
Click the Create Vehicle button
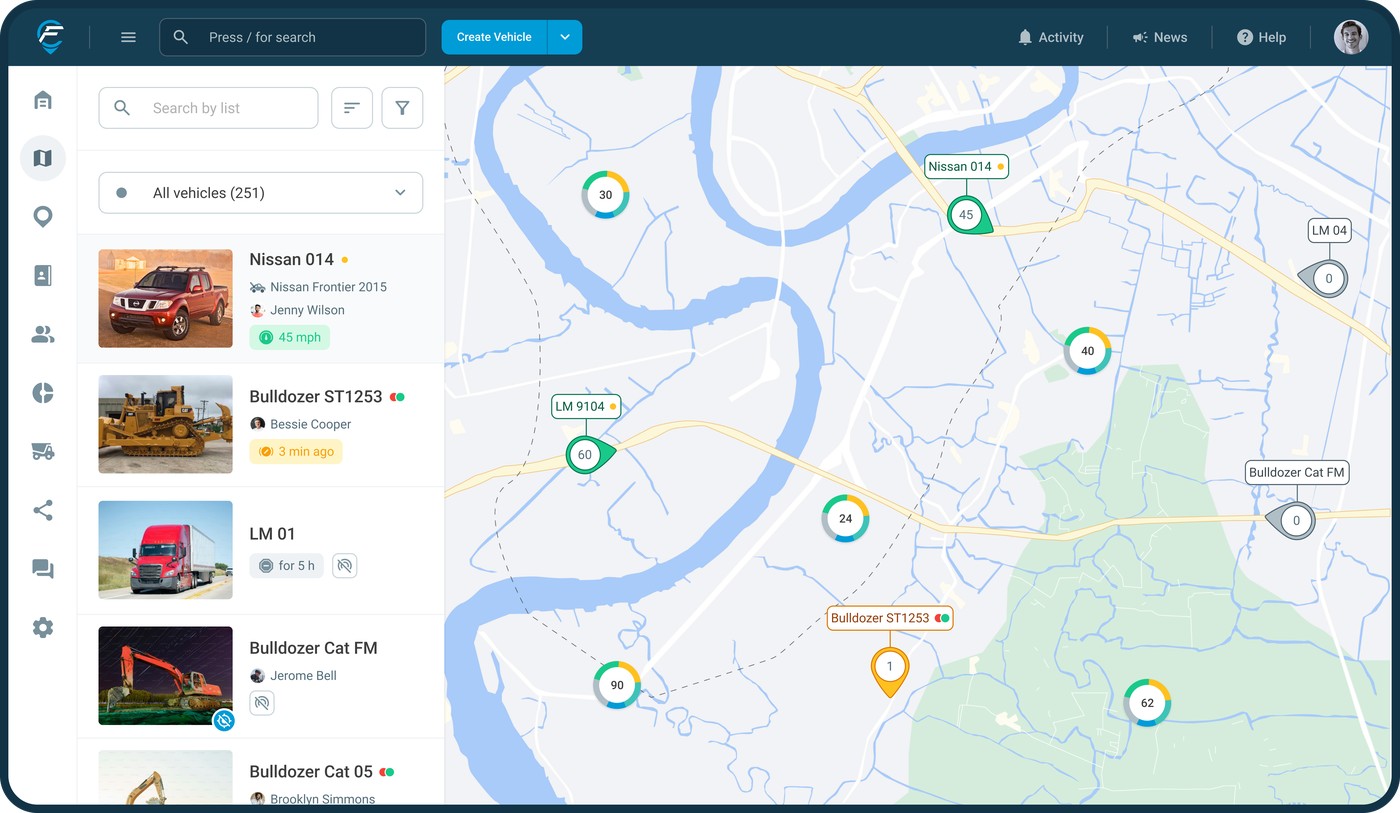tap(493, 36)
